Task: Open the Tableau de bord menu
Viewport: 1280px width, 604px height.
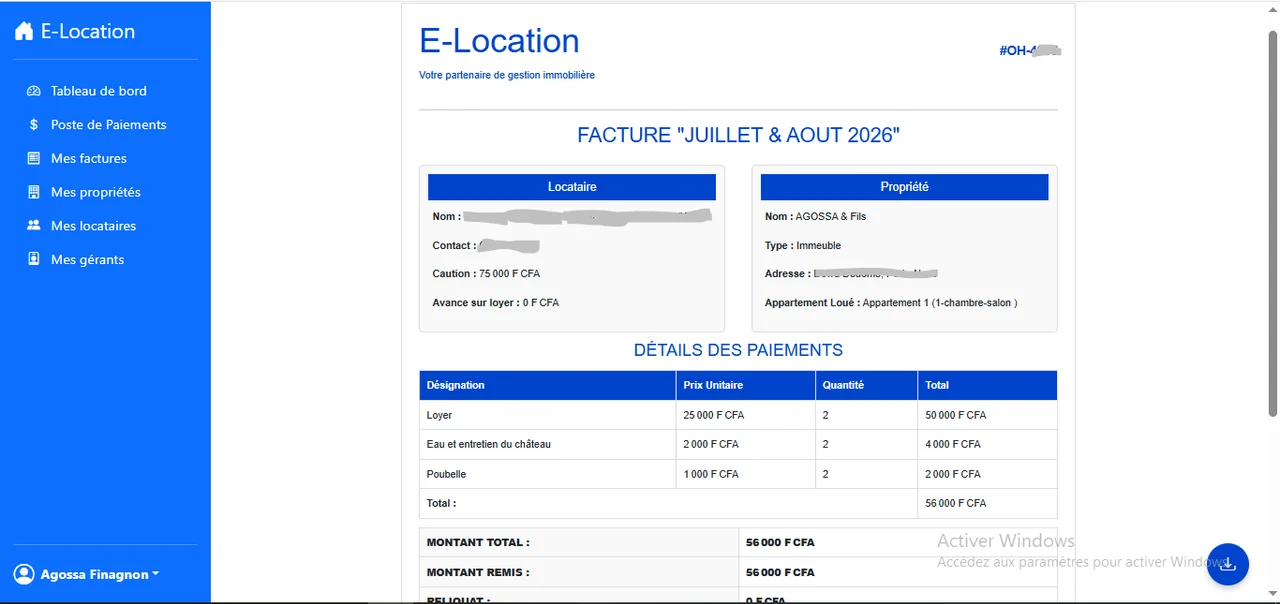Action: point(99,91)
